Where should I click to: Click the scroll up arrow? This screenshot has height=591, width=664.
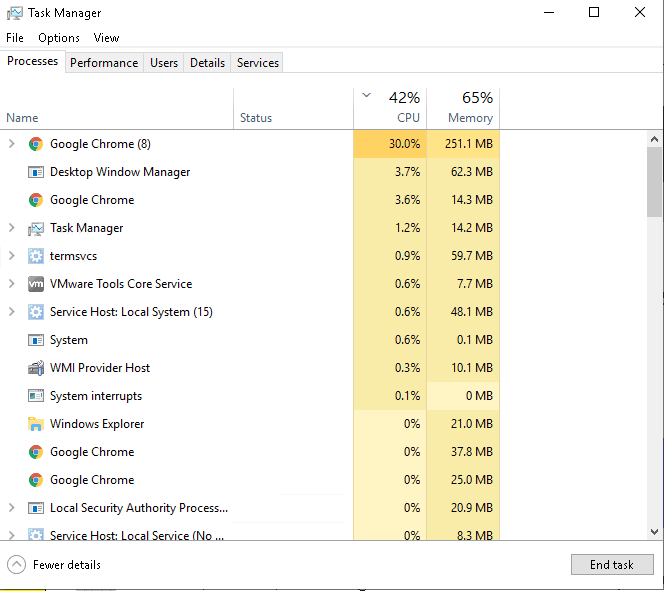click(x=654, y=139)
